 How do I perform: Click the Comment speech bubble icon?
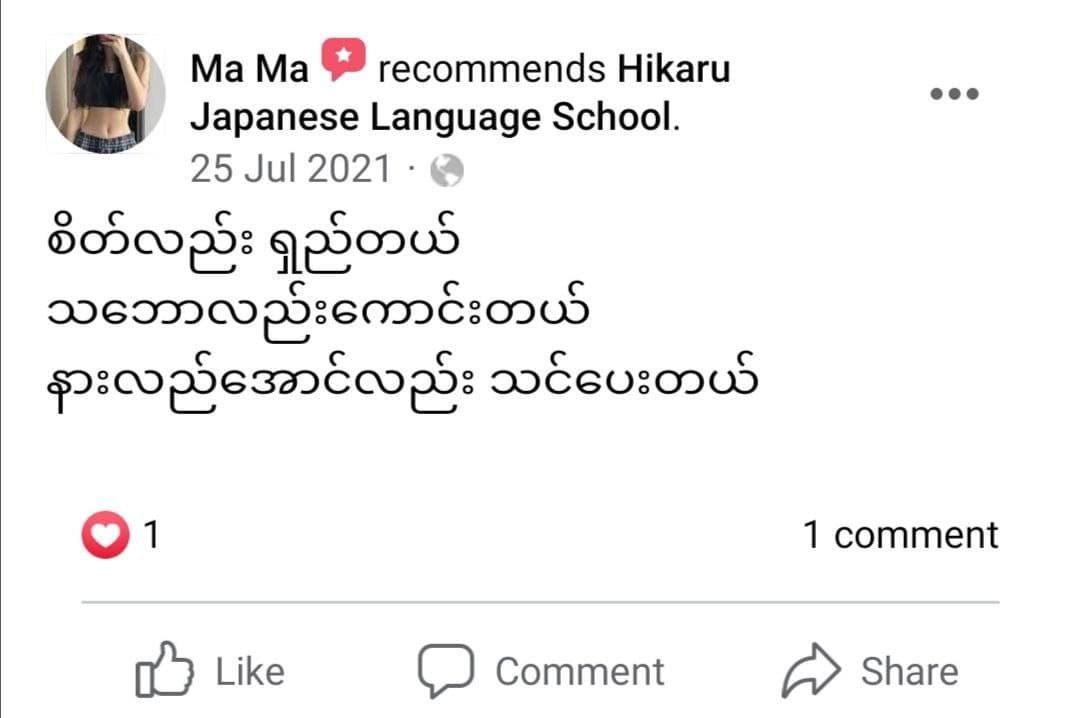pos(447,668)
